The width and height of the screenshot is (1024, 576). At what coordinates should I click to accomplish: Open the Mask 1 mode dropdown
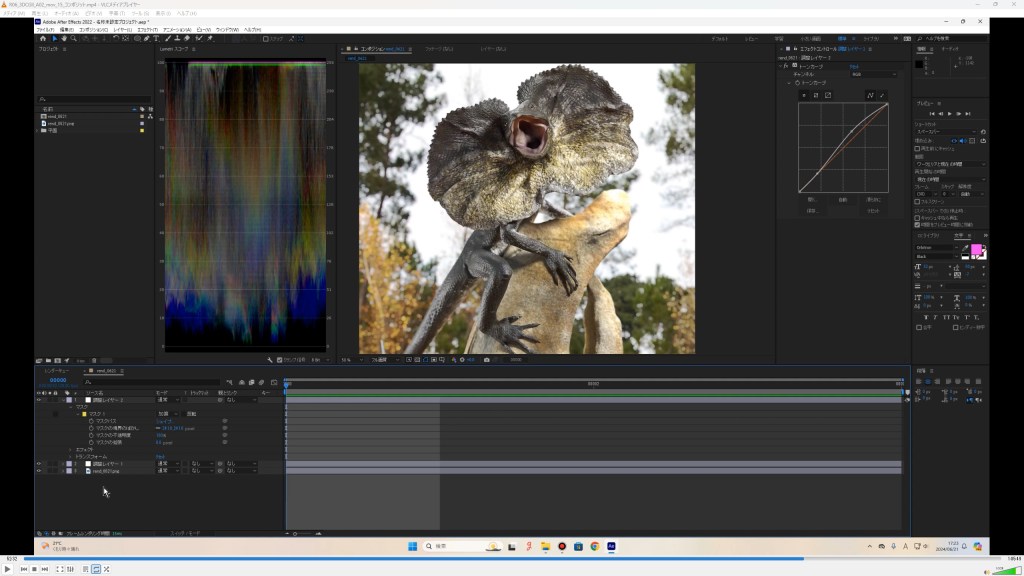coord(167,413)
